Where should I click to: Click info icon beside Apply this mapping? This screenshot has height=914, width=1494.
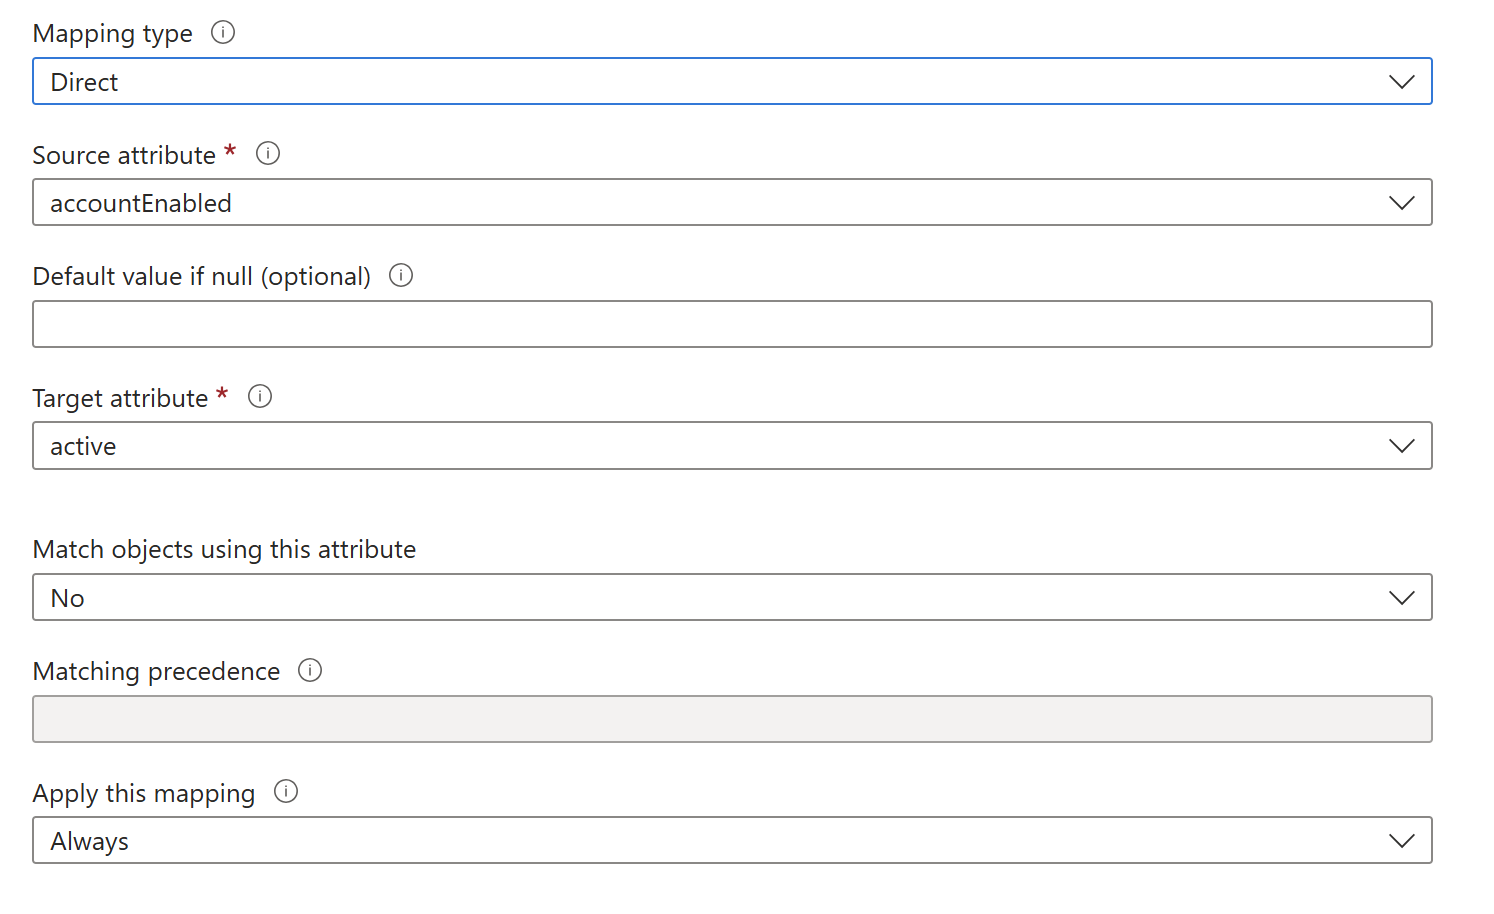pos(286,791)
